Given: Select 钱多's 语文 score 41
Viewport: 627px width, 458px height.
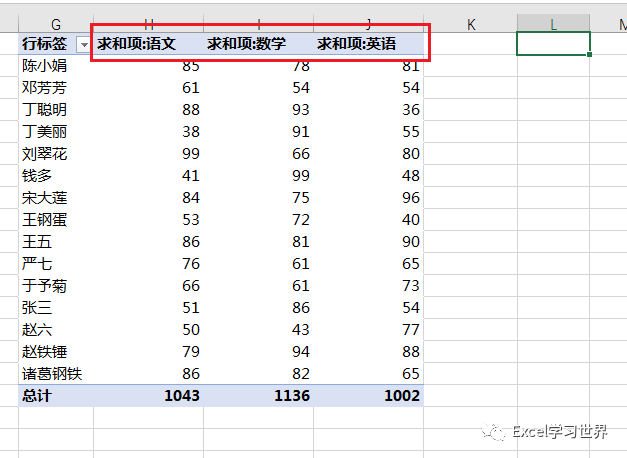Looking at the screenshot, I should pos(148,176).
